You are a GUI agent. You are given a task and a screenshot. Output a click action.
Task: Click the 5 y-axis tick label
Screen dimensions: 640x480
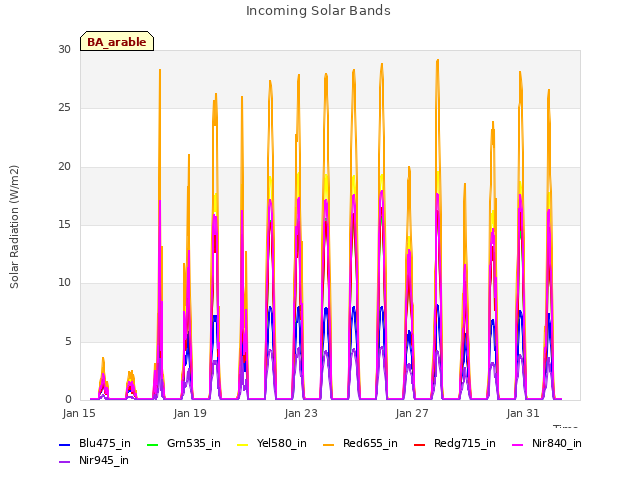pyautogui.click(x=68, y=341)
